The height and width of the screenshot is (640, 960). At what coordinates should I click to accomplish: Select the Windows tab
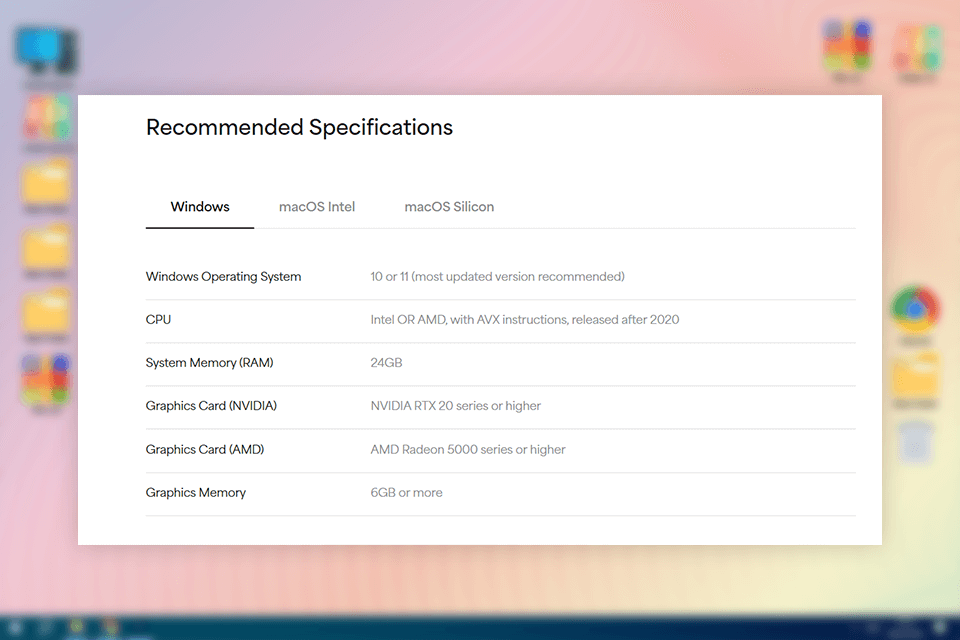(200, 207)
